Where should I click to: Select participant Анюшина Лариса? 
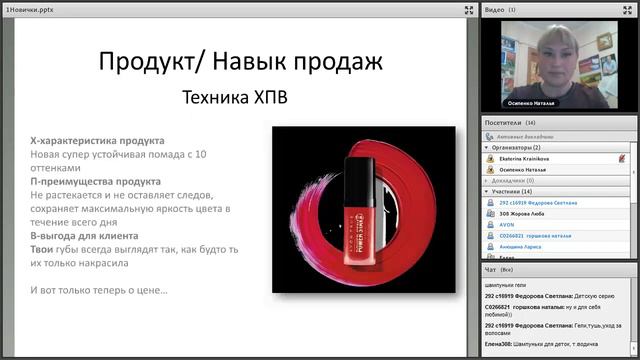pyautogui.click(x=557, y=247)
